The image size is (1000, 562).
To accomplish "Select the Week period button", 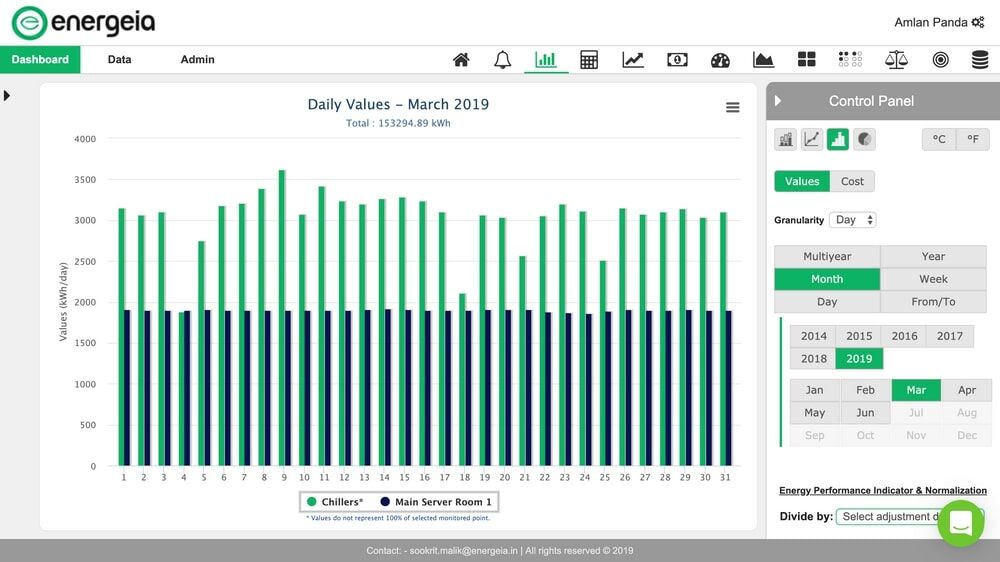I will point(933,279).
